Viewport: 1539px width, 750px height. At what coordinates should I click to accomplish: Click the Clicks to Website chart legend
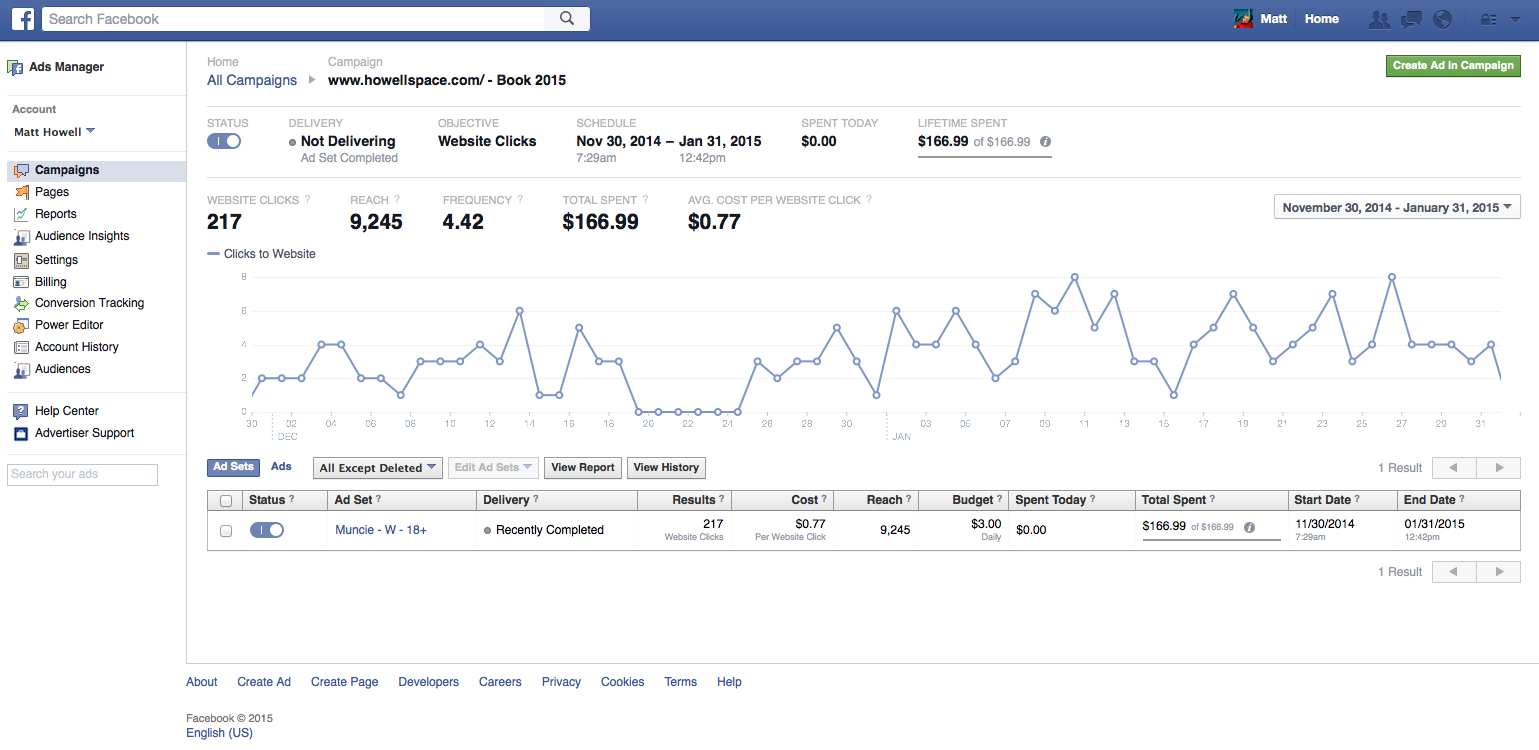(261, 254)
